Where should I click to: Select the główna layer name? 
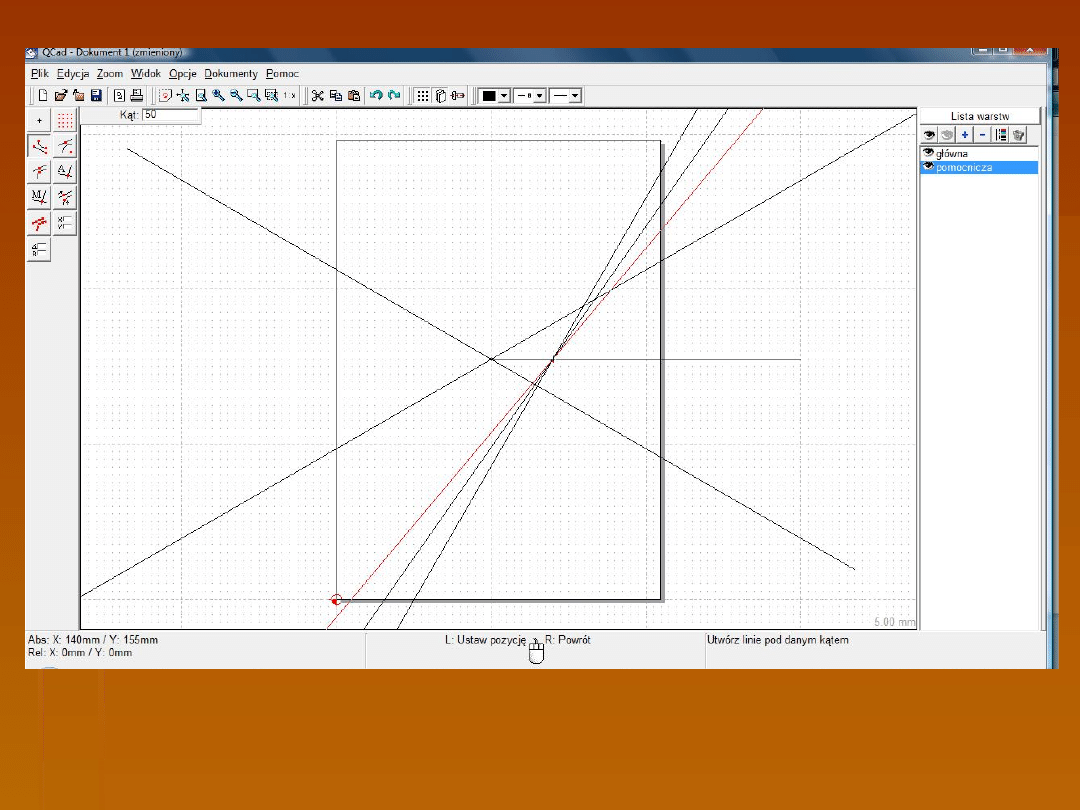952,154
